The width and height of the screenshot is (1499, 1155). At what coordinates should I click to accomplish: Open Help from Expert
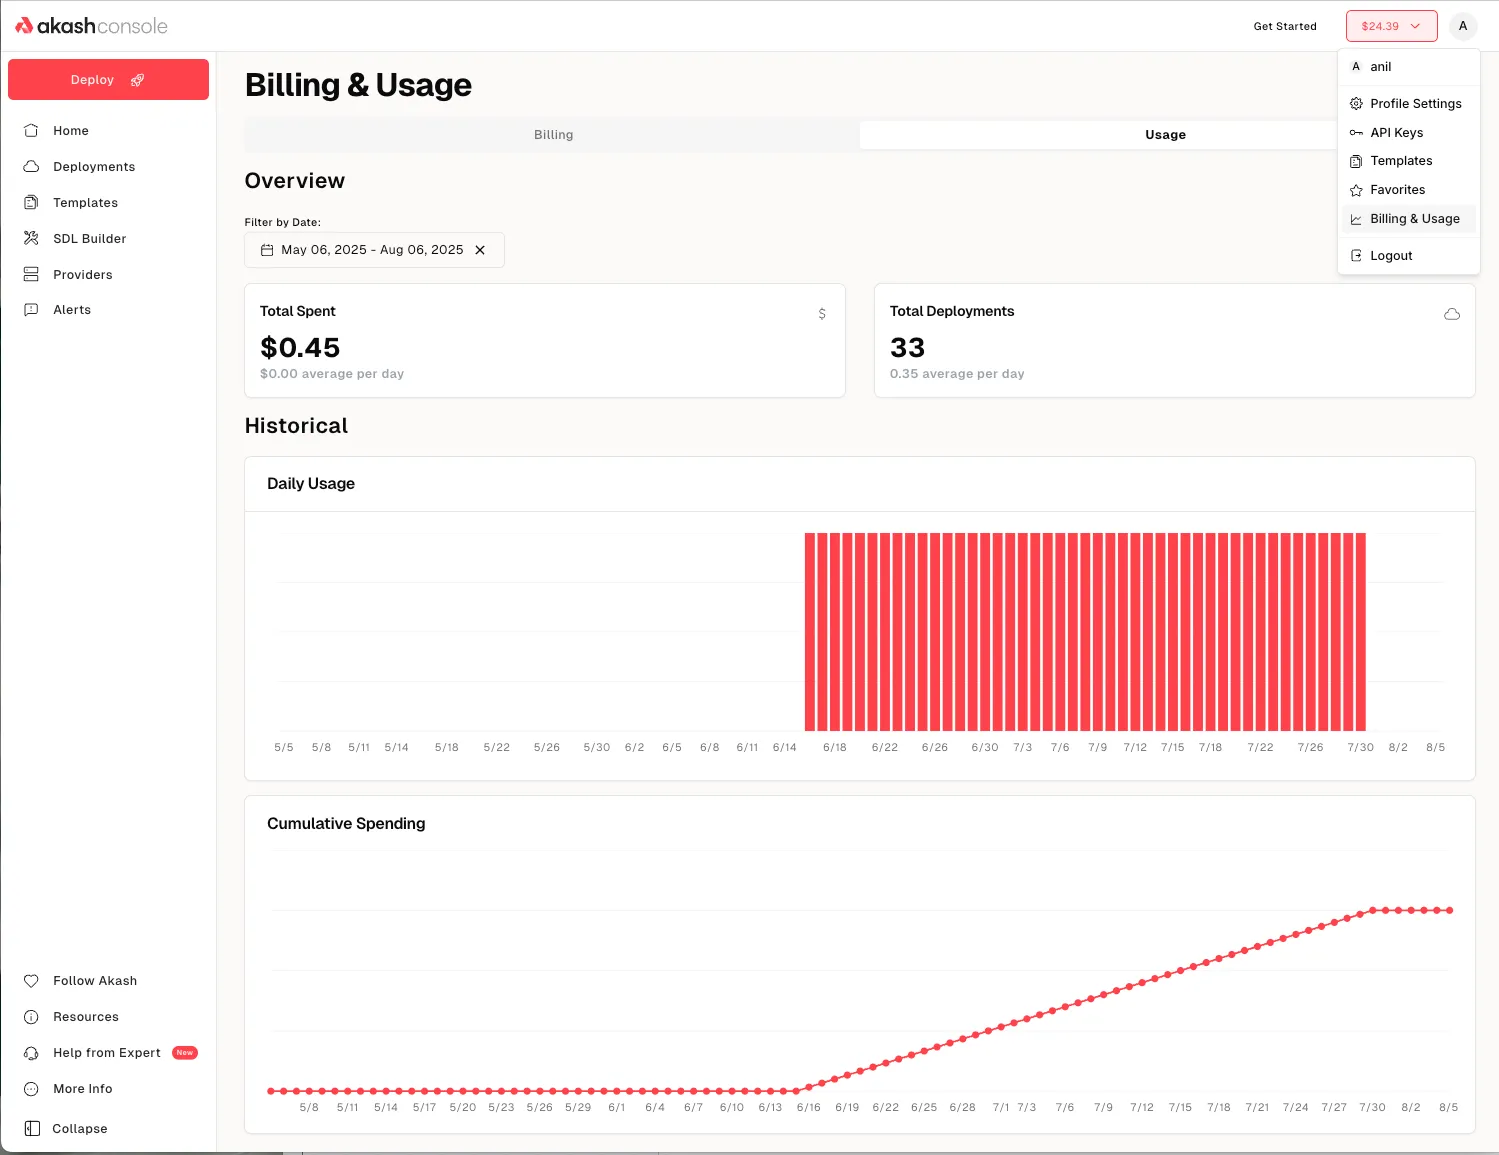click(106, 1053)
